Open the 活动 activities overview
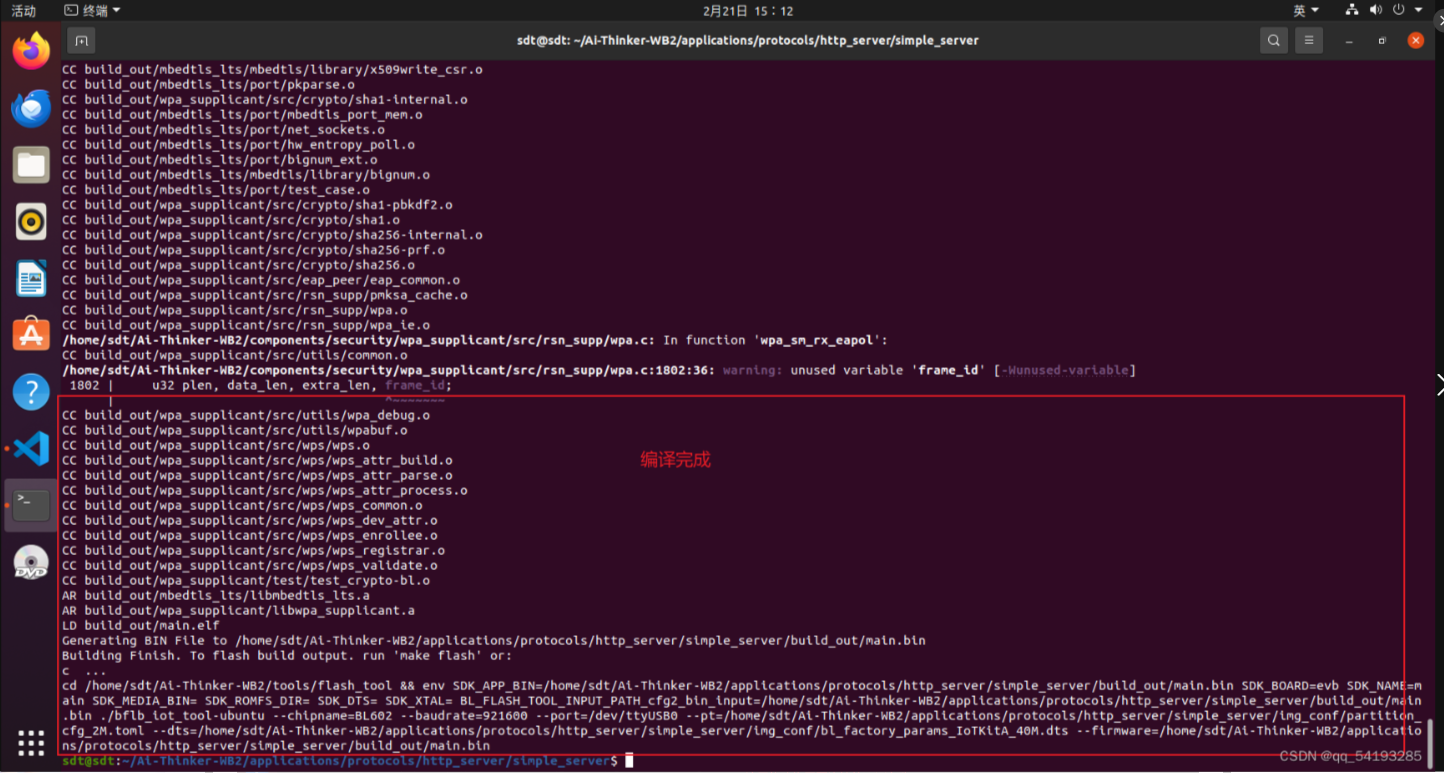The image size is (1444, 773). click(23, 10)
